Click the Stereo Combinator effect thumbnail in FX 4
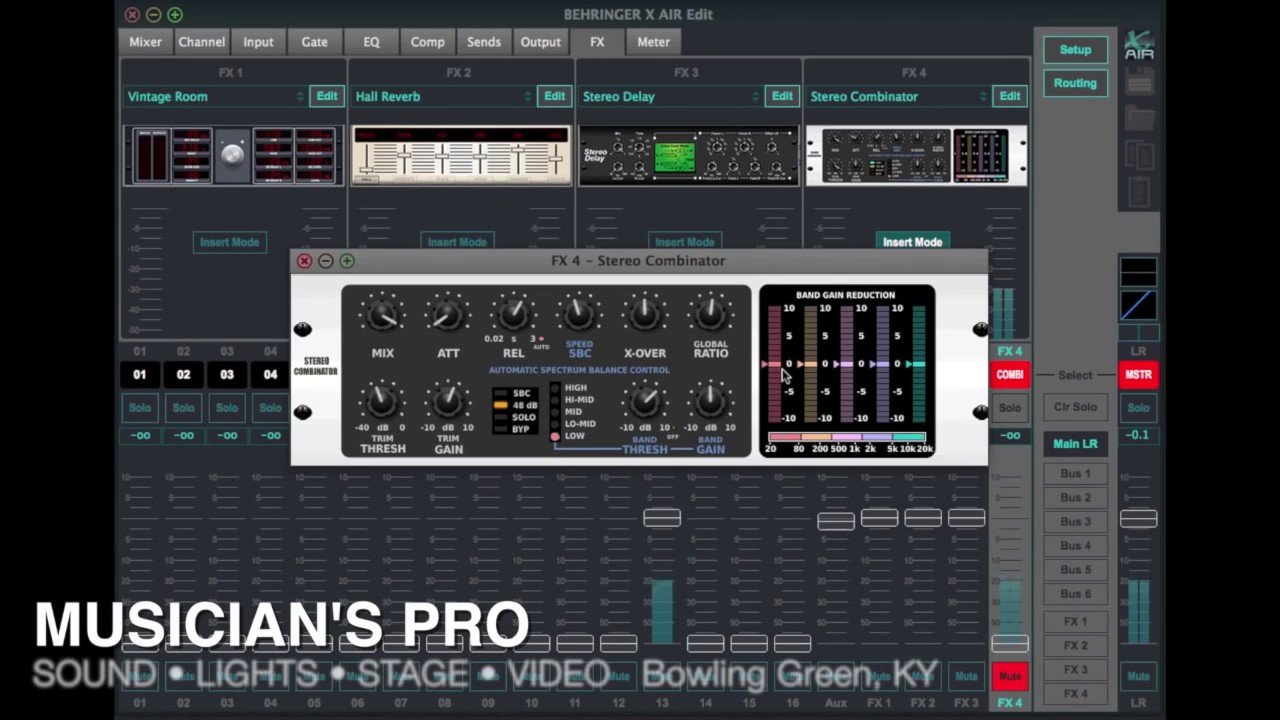This screenshot has height=720, width=1280. [x=916, y=155]
